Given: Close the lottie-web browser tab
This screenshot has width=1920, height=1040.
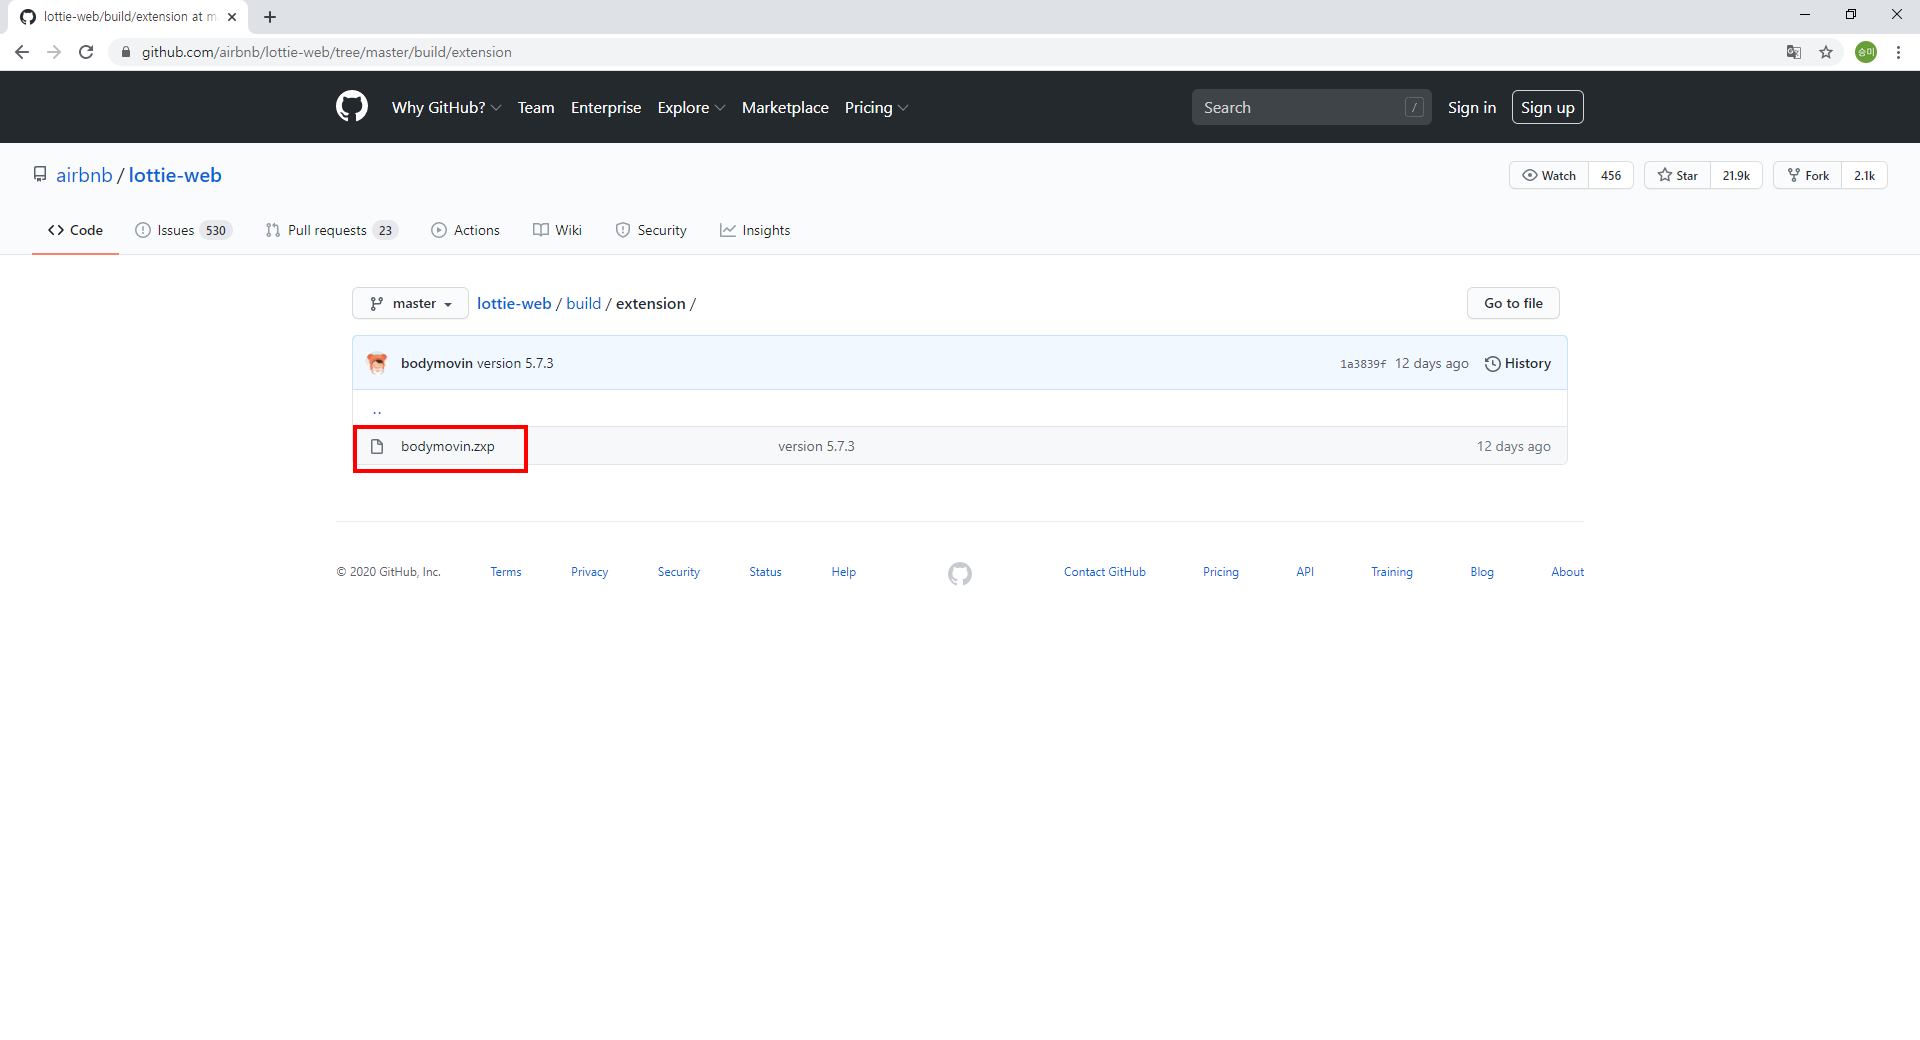Looking at the screenshot, I should pos(232,17).
